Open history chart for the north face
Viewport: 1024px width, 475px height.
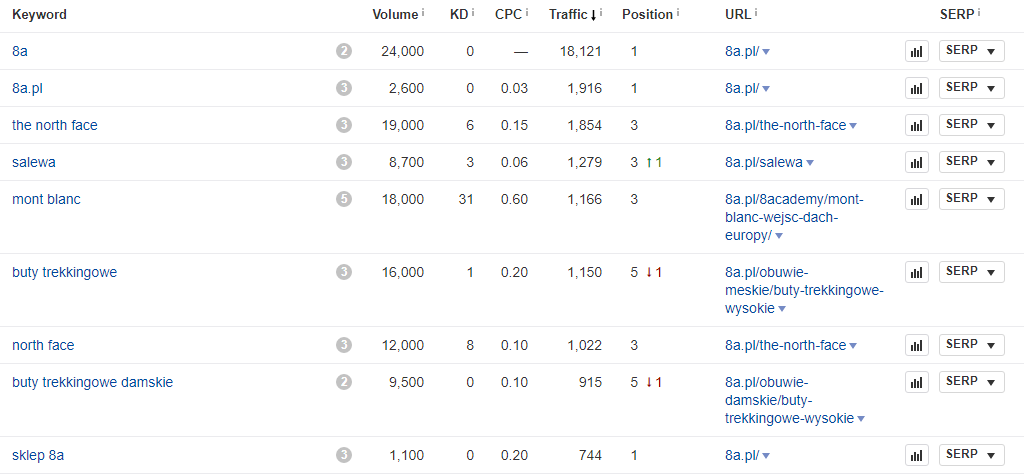(x=917, y=125)
